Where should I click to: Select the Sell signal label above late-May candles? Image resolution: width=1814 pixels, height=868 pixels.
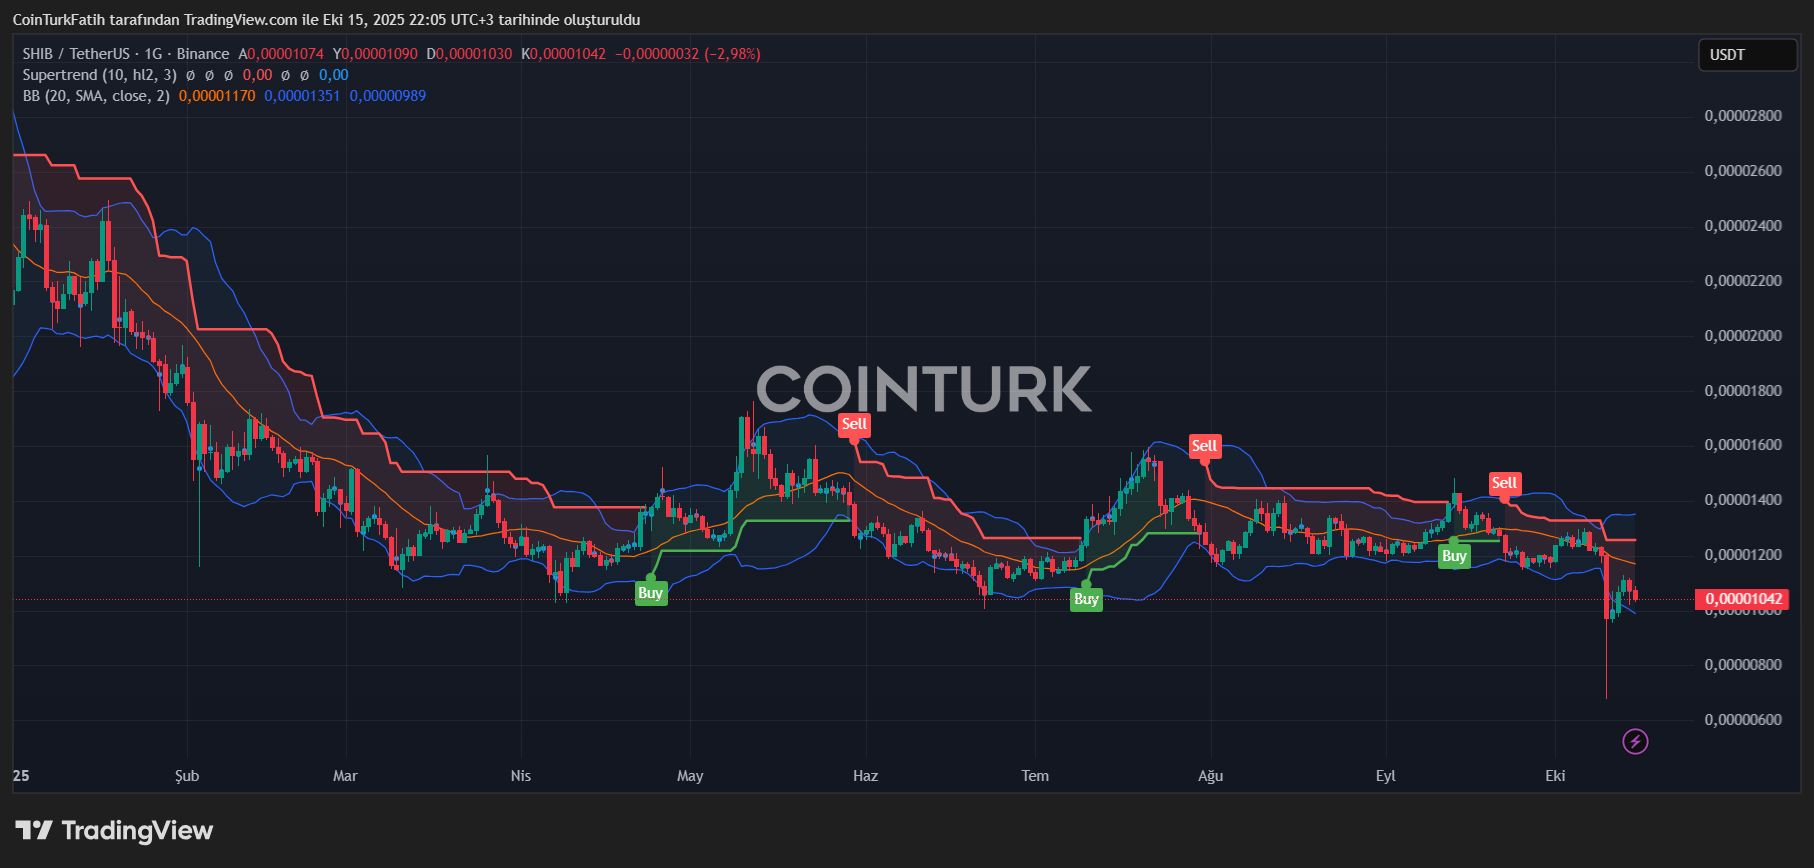click(854, 424)
